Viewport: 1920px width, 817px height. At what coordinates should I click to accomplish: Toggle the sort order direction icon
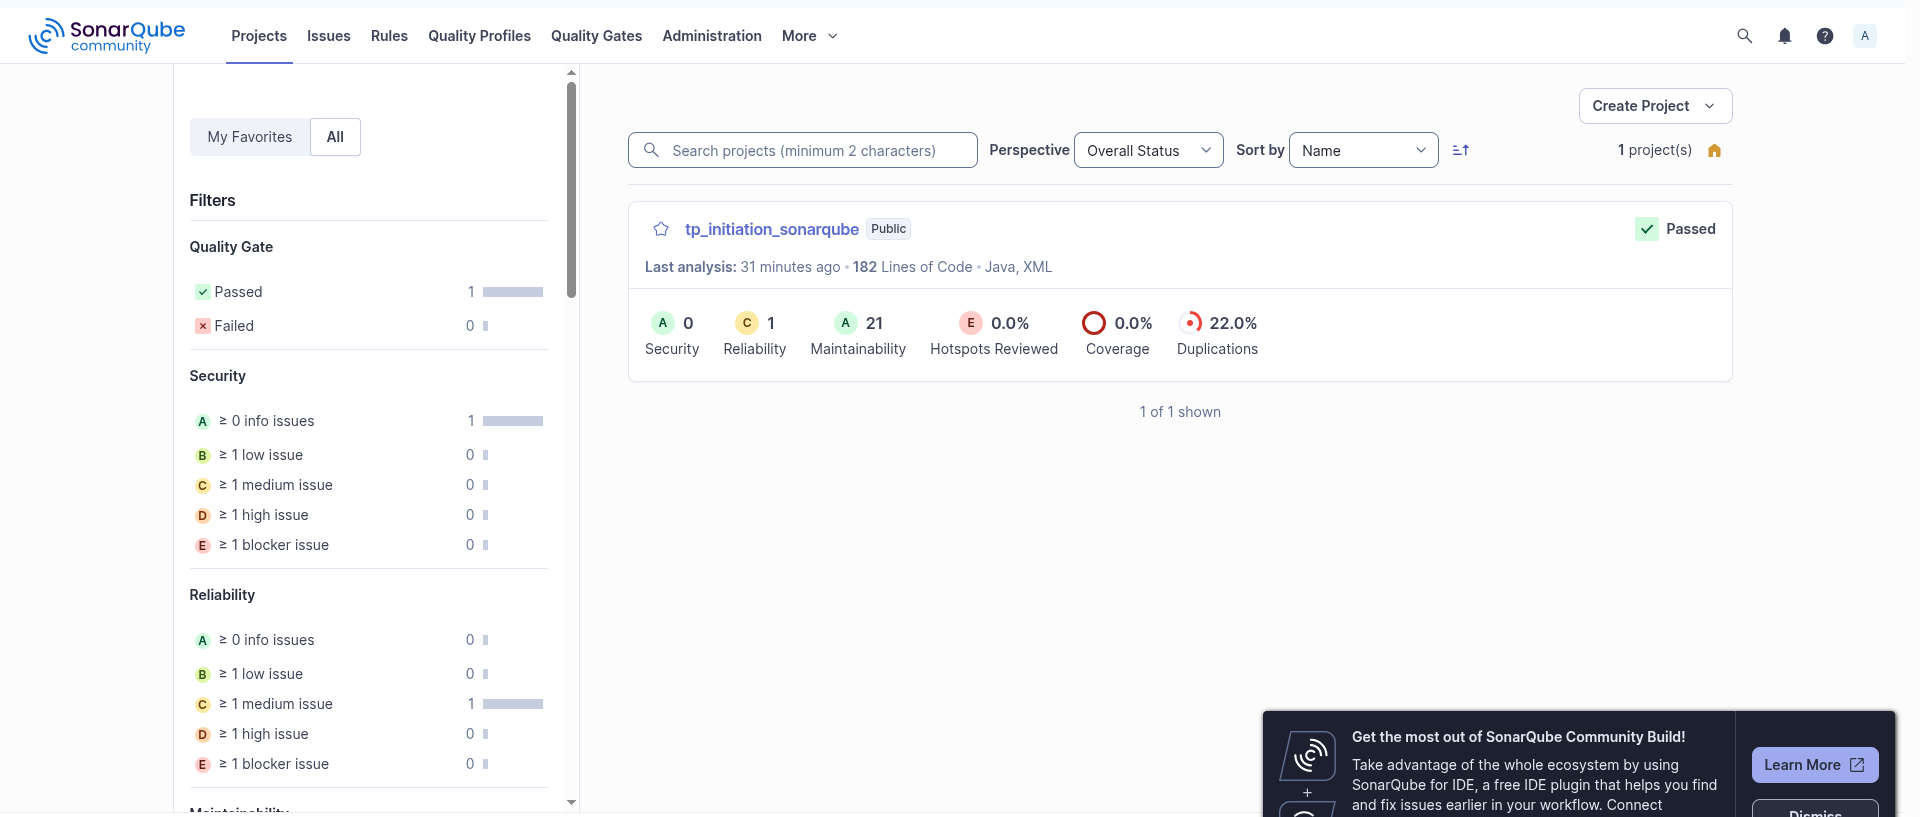tap(1461, 150)
